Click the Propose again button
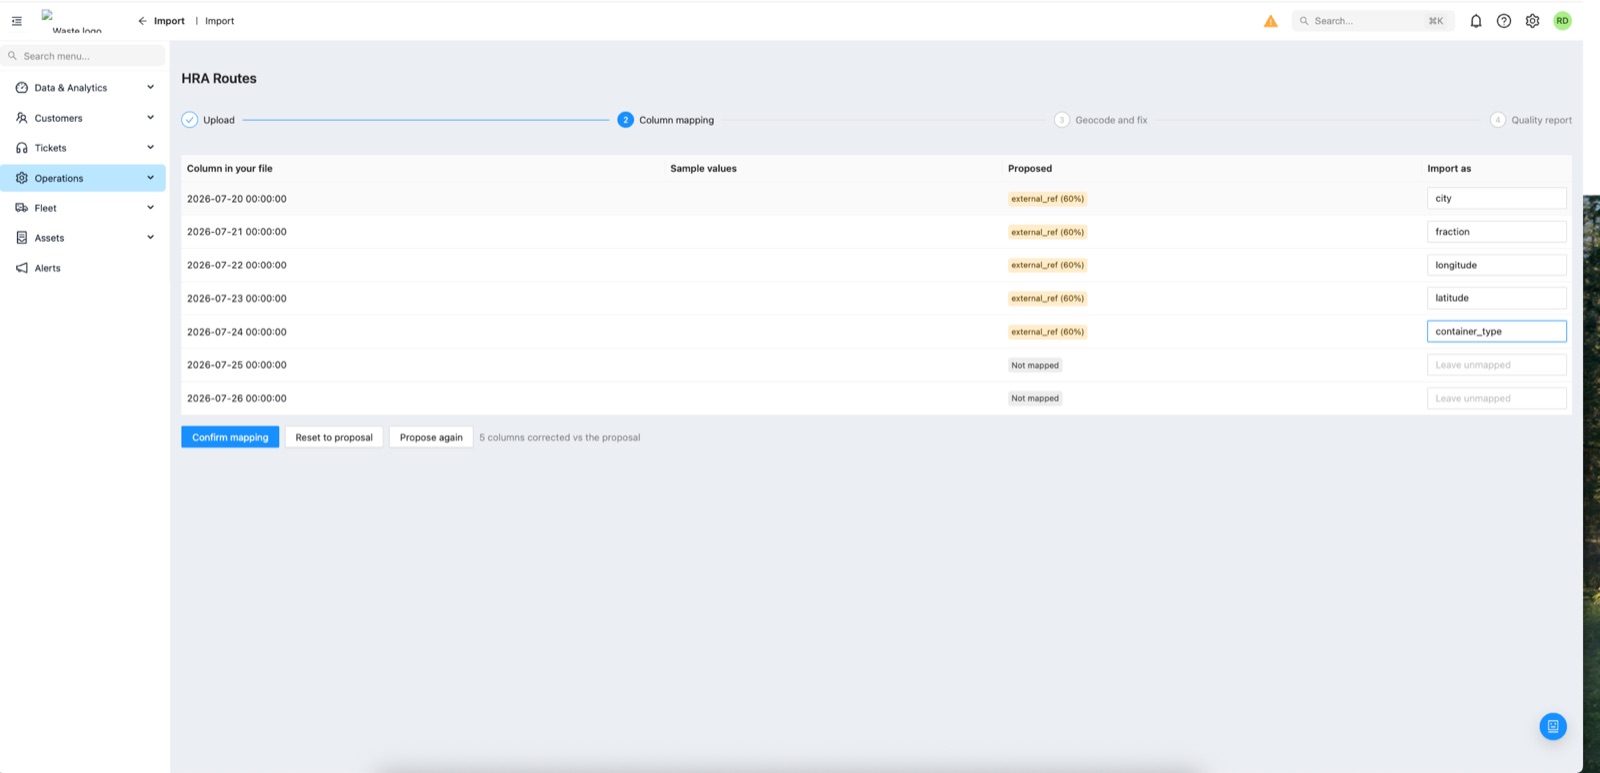This screenshot has height=773, width=1600. click(x=431, y=437)
